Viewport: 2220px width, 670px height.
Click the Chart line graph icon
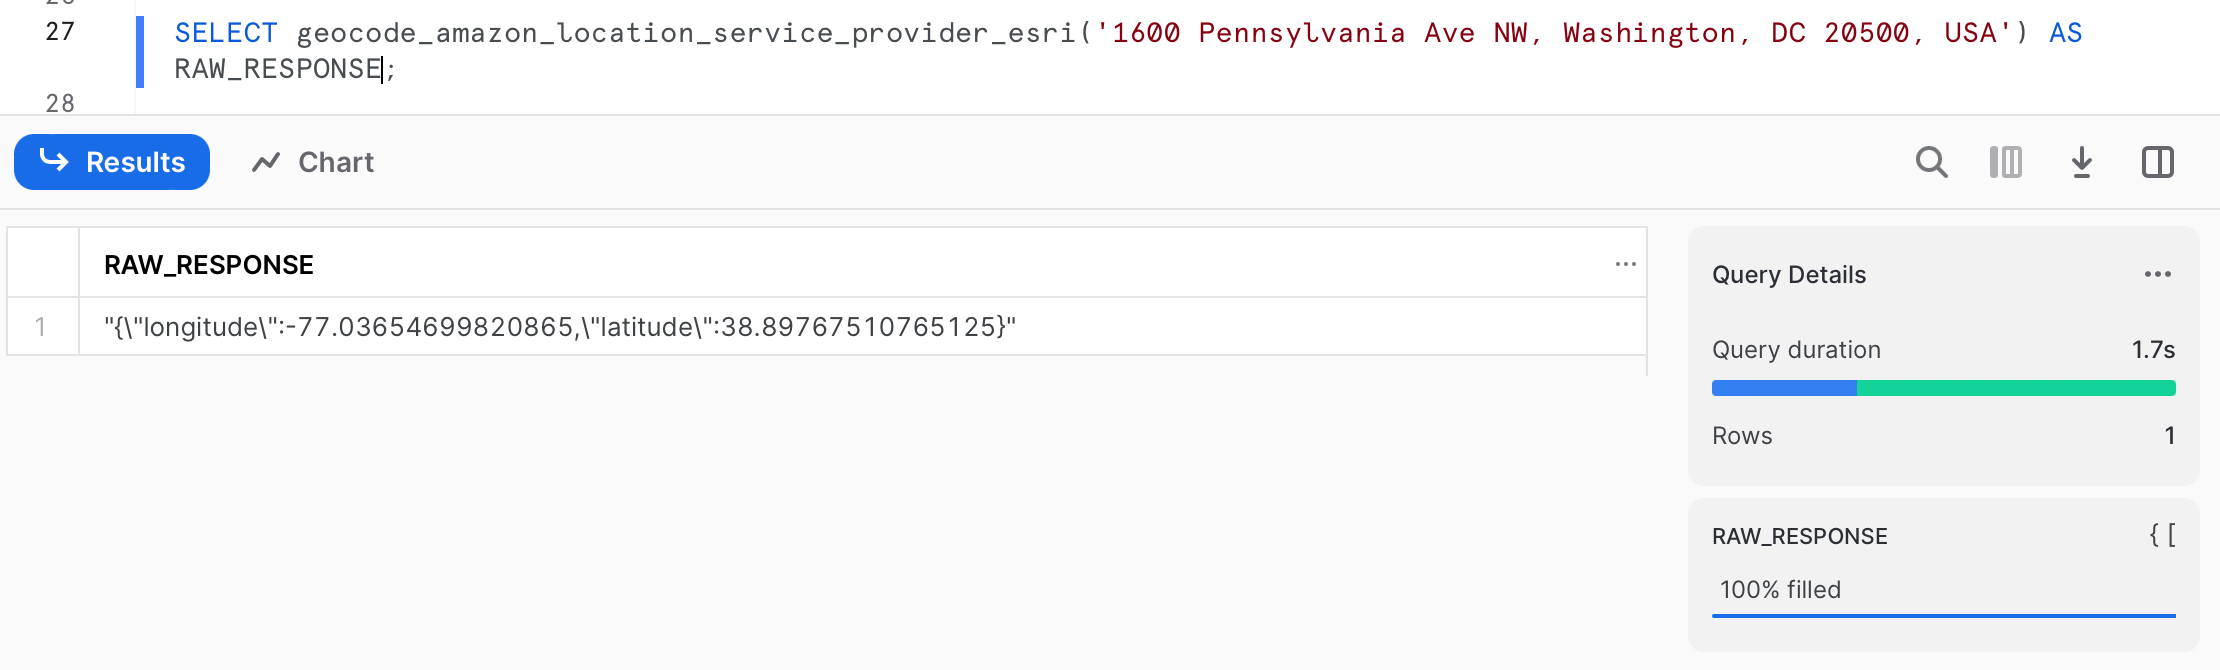(x=266, y=162)
